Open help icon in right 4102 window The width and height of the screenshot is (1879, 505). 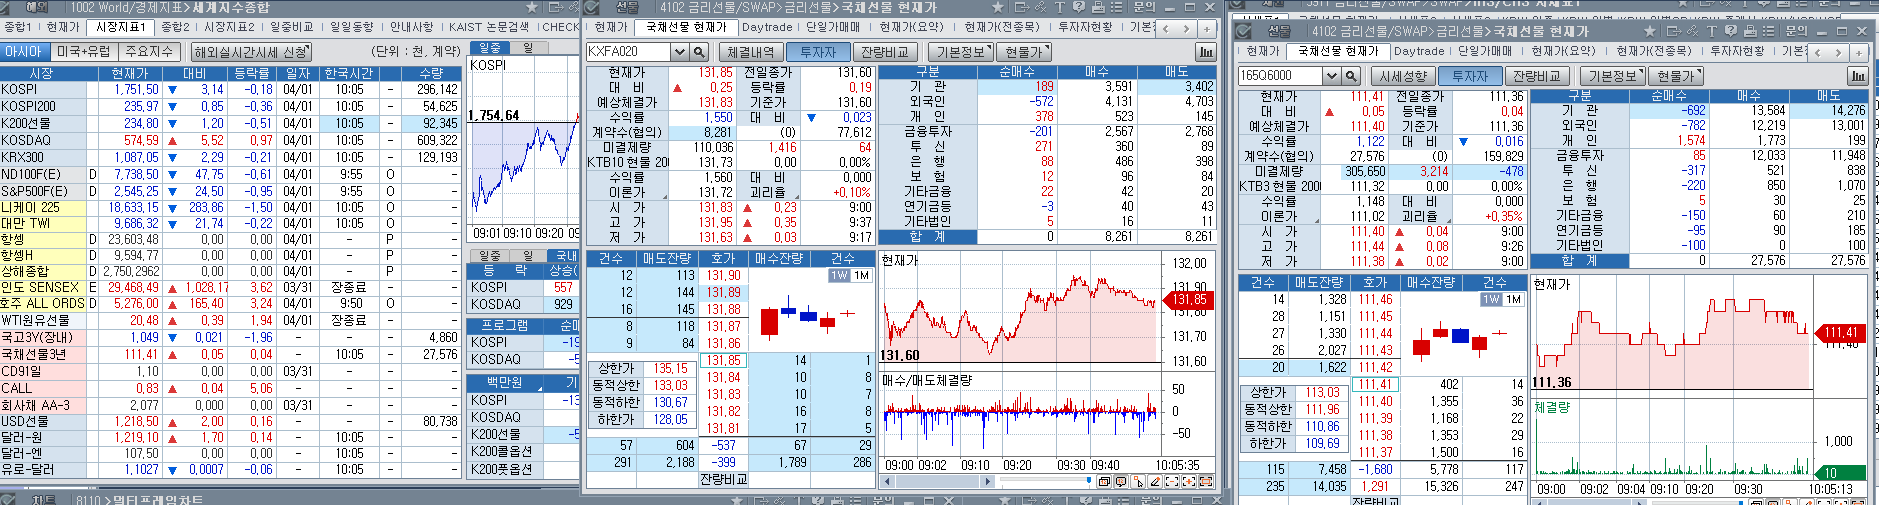click(x=1730, y=31)
